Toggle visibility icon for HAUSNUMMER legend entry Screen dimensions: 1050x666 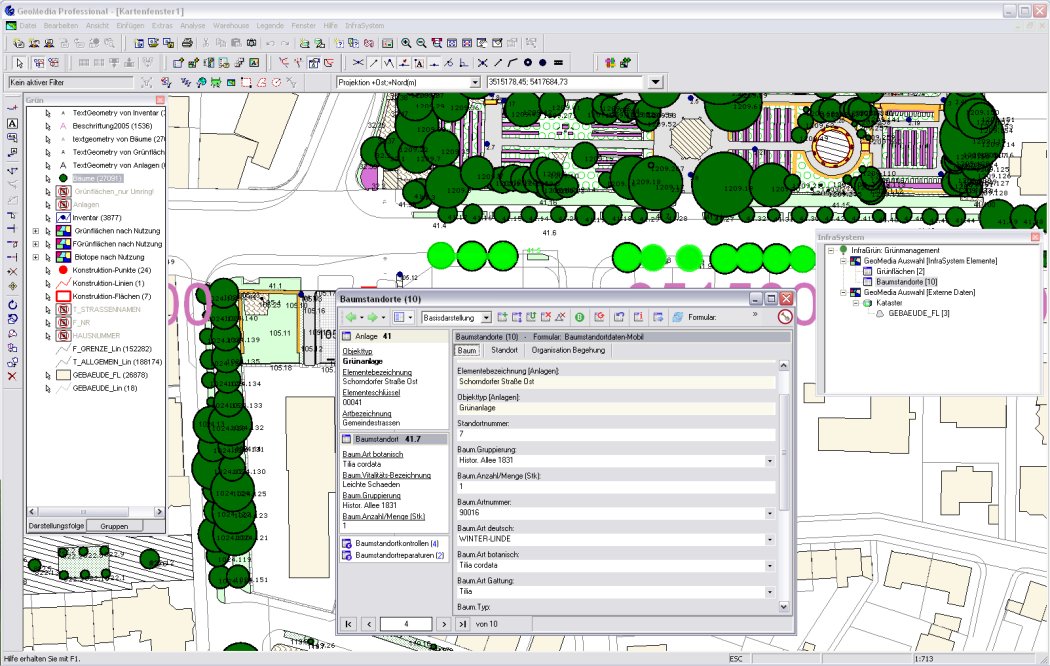62,336
